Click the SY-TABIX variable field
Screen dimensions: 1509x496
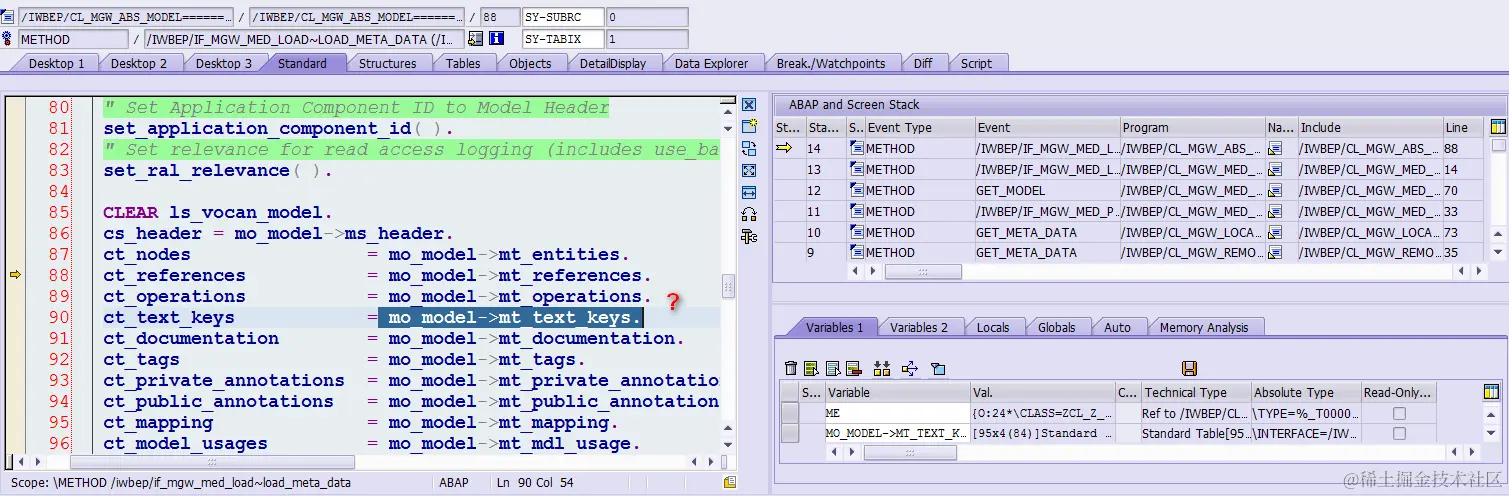pos(563,39)
